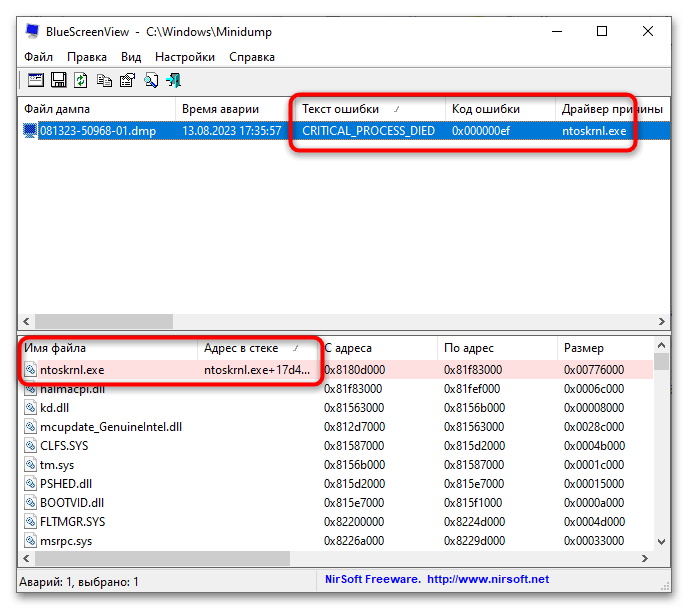Screen dimensions: 688x609
Task: Click lower pane horizontal scrollbar right arrow
Action: tap(645, 558)
